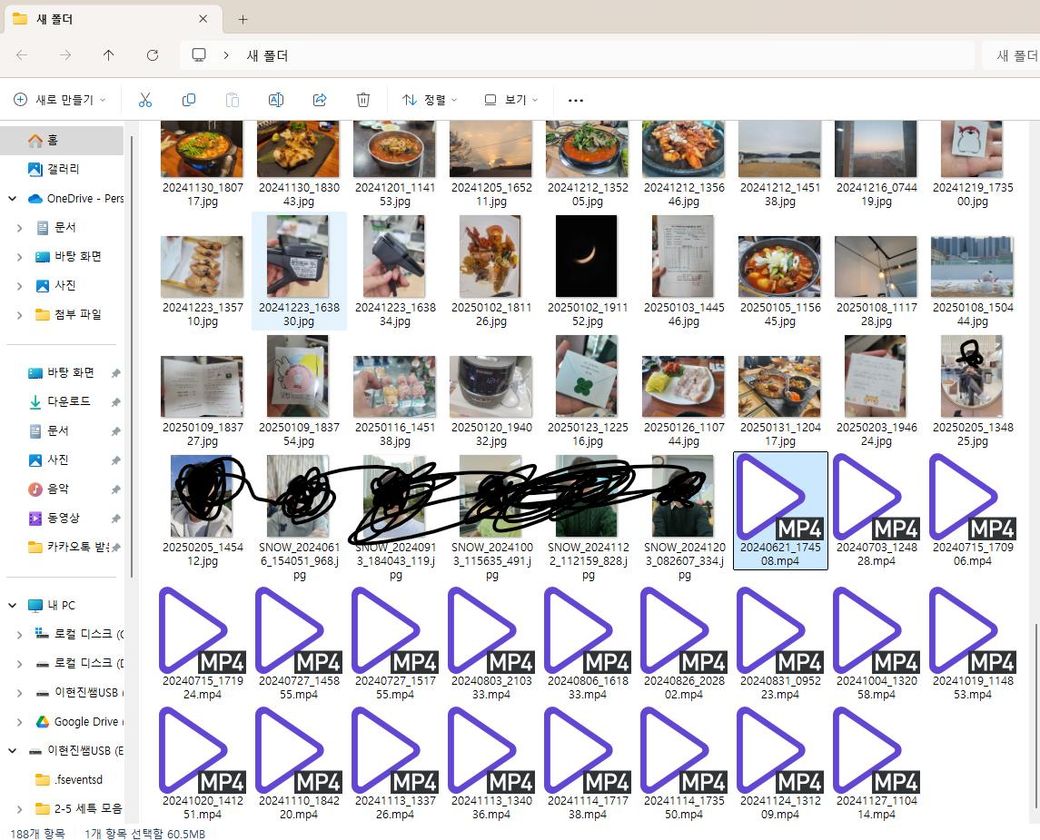Click the Delete trash can icon
Image resolution: width=1040 pixels, height=840 pixels.
point(363,100)
